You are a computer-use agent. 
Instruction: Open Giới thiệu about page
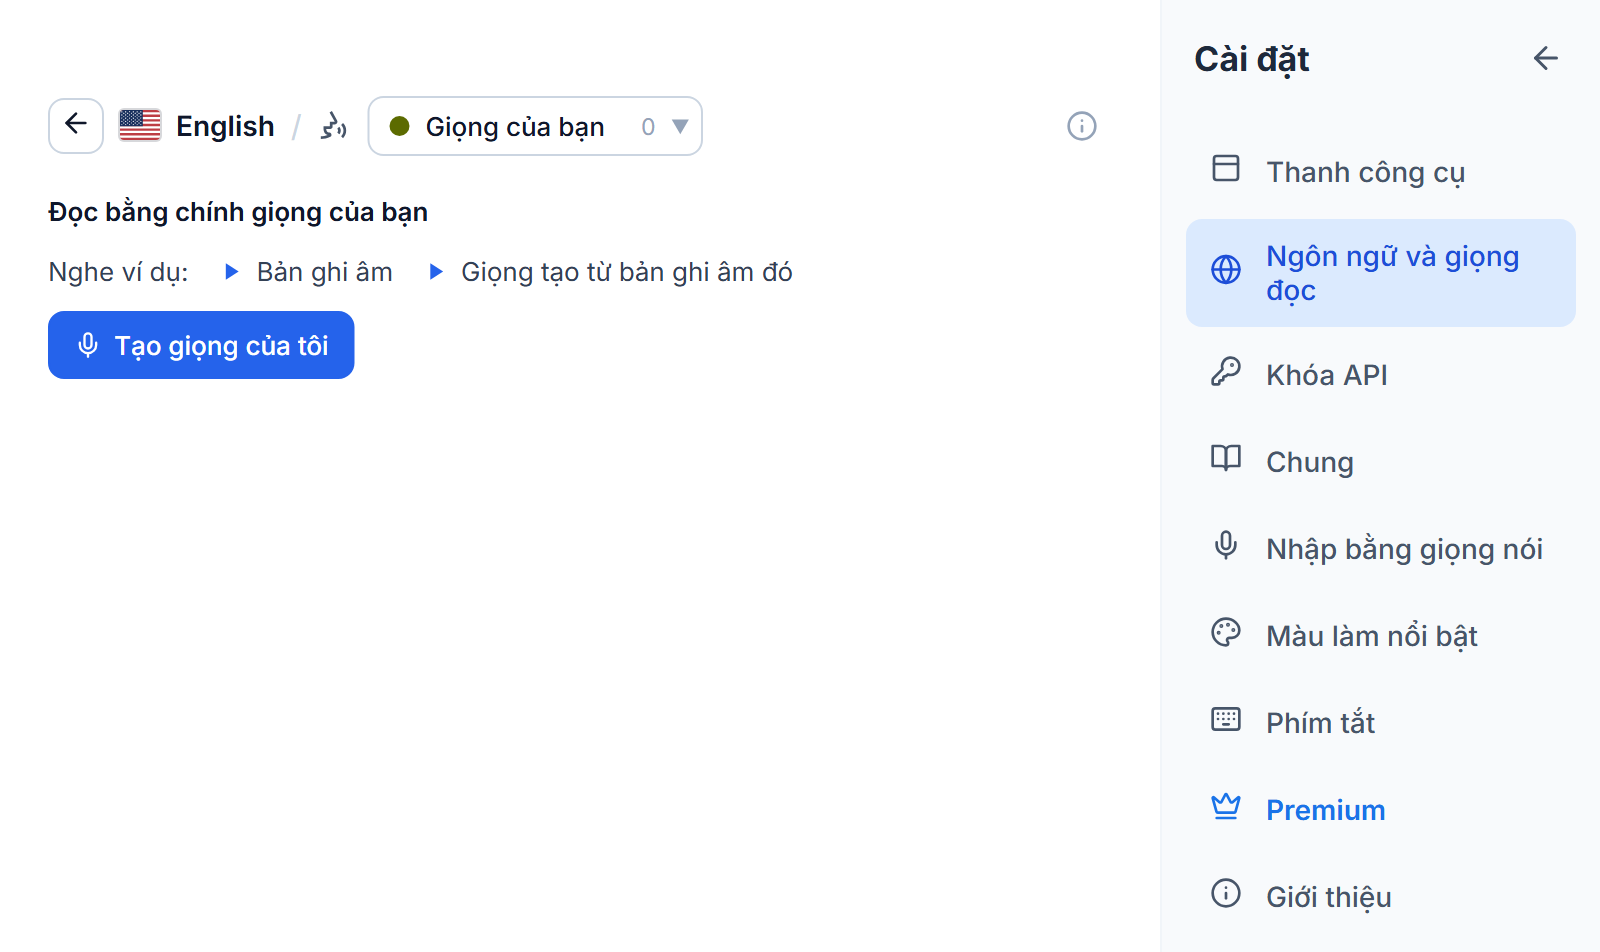click(1381, 897)
